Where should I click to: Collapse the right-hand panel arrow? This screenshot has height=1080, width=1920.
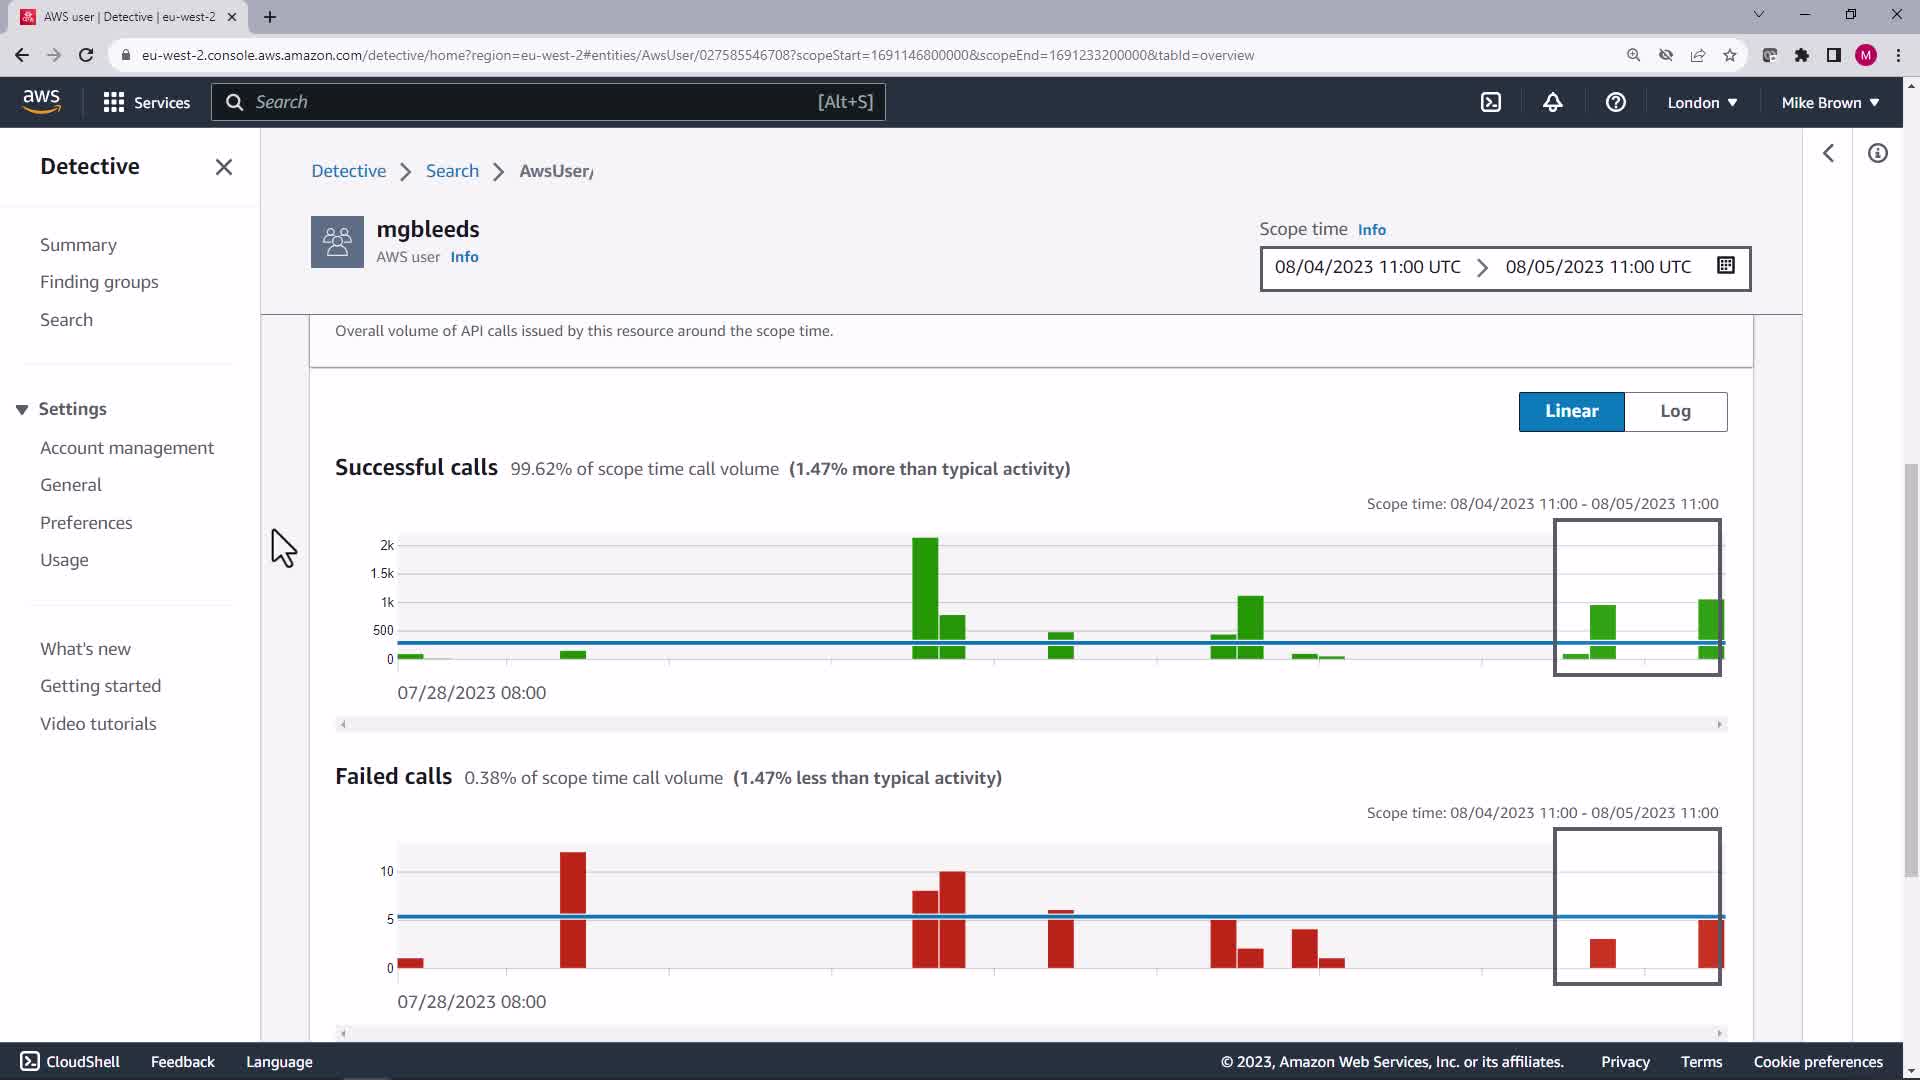(x=1828, y=153)
